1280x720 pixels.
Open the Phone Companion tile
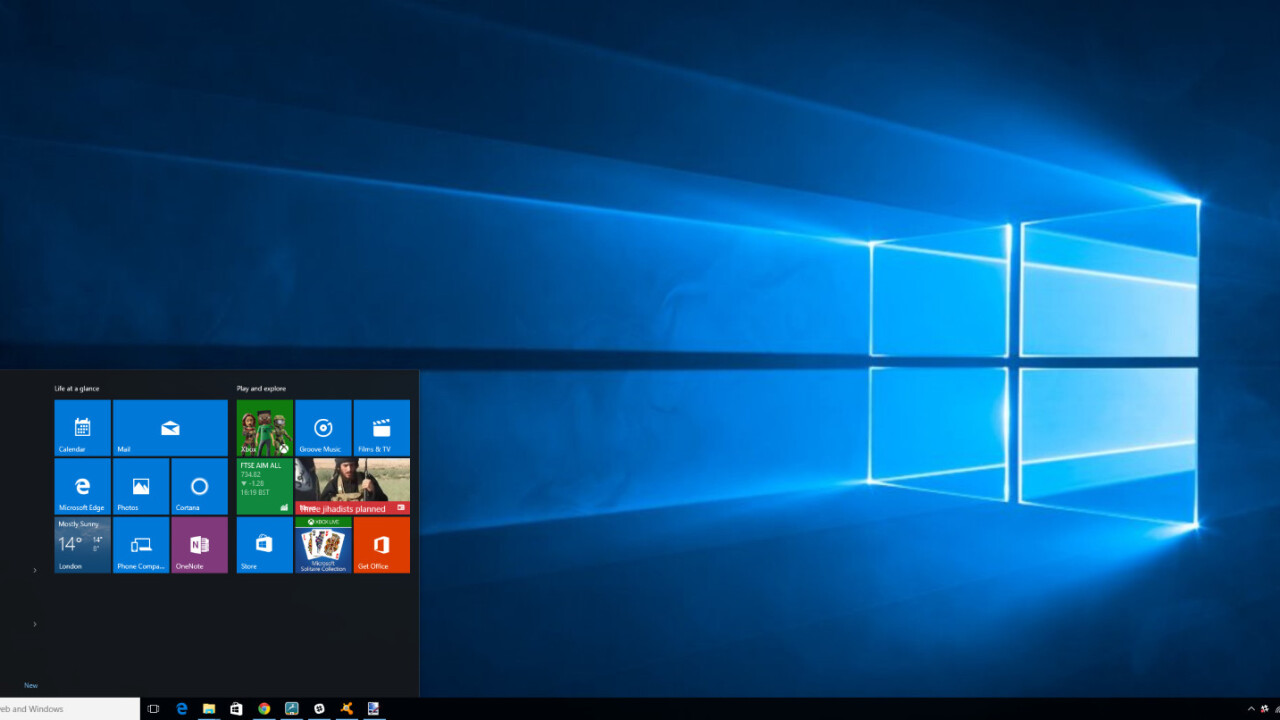(141, 545)
